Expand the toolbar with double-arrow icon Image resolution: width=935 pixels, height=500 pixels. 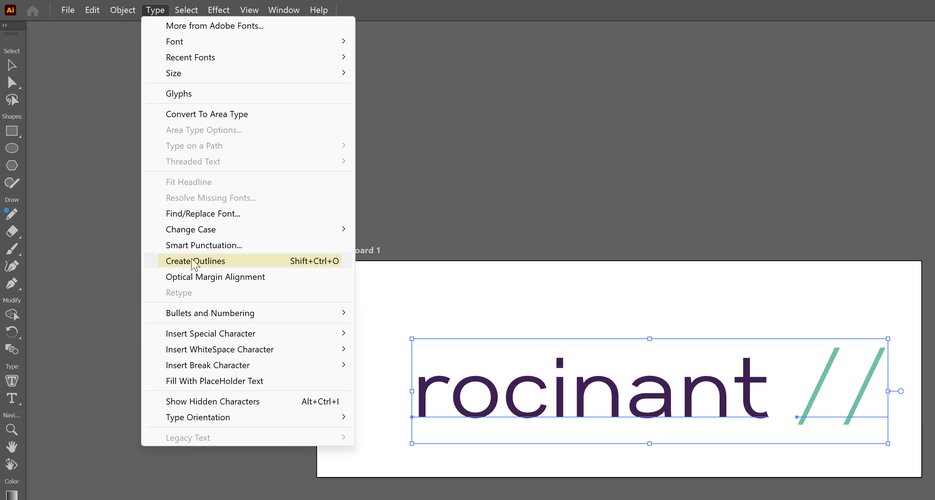tap(4, 26)
